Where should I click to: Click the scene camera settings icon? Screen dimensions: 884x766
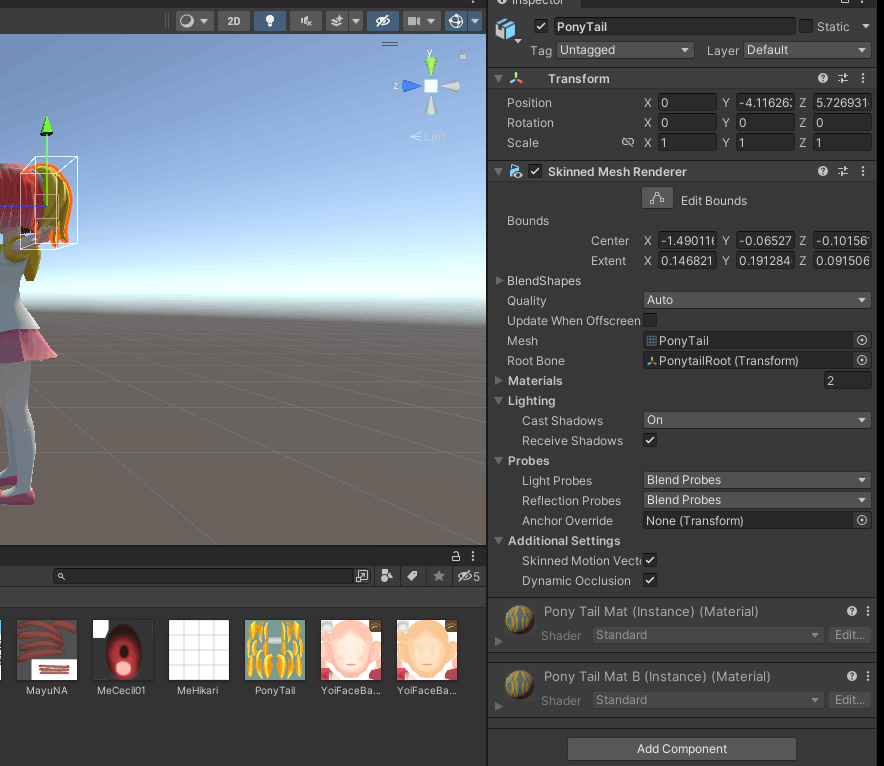click(x=414, y=21)
